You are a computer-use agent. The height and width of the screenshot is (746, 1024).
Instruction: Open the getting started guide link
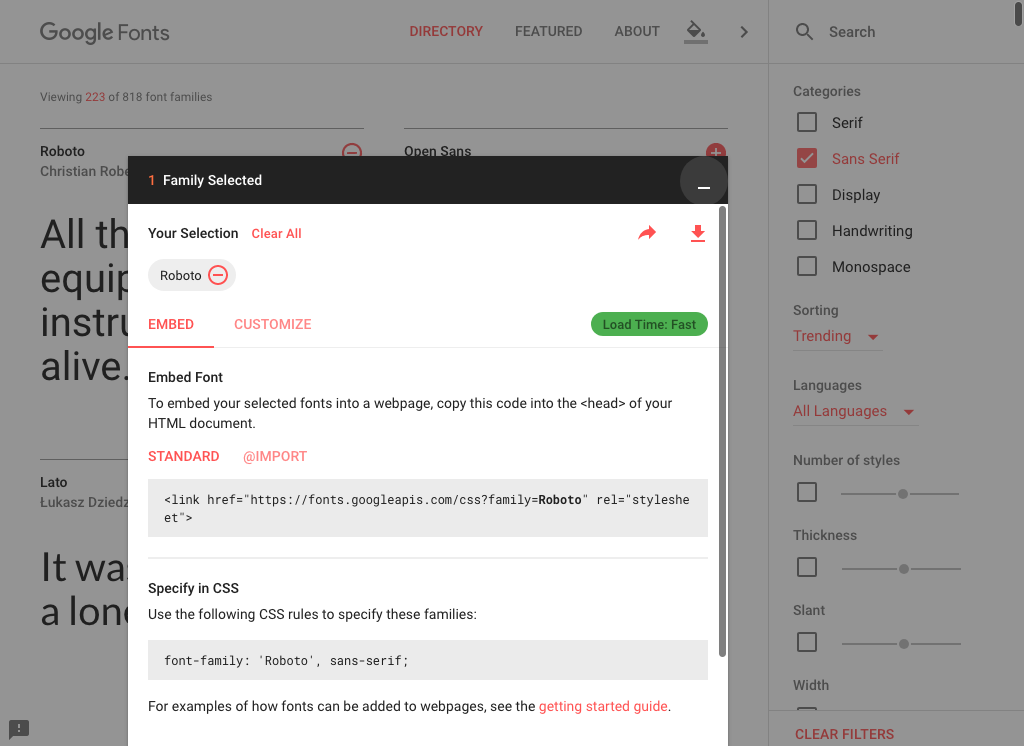[603, 707]
